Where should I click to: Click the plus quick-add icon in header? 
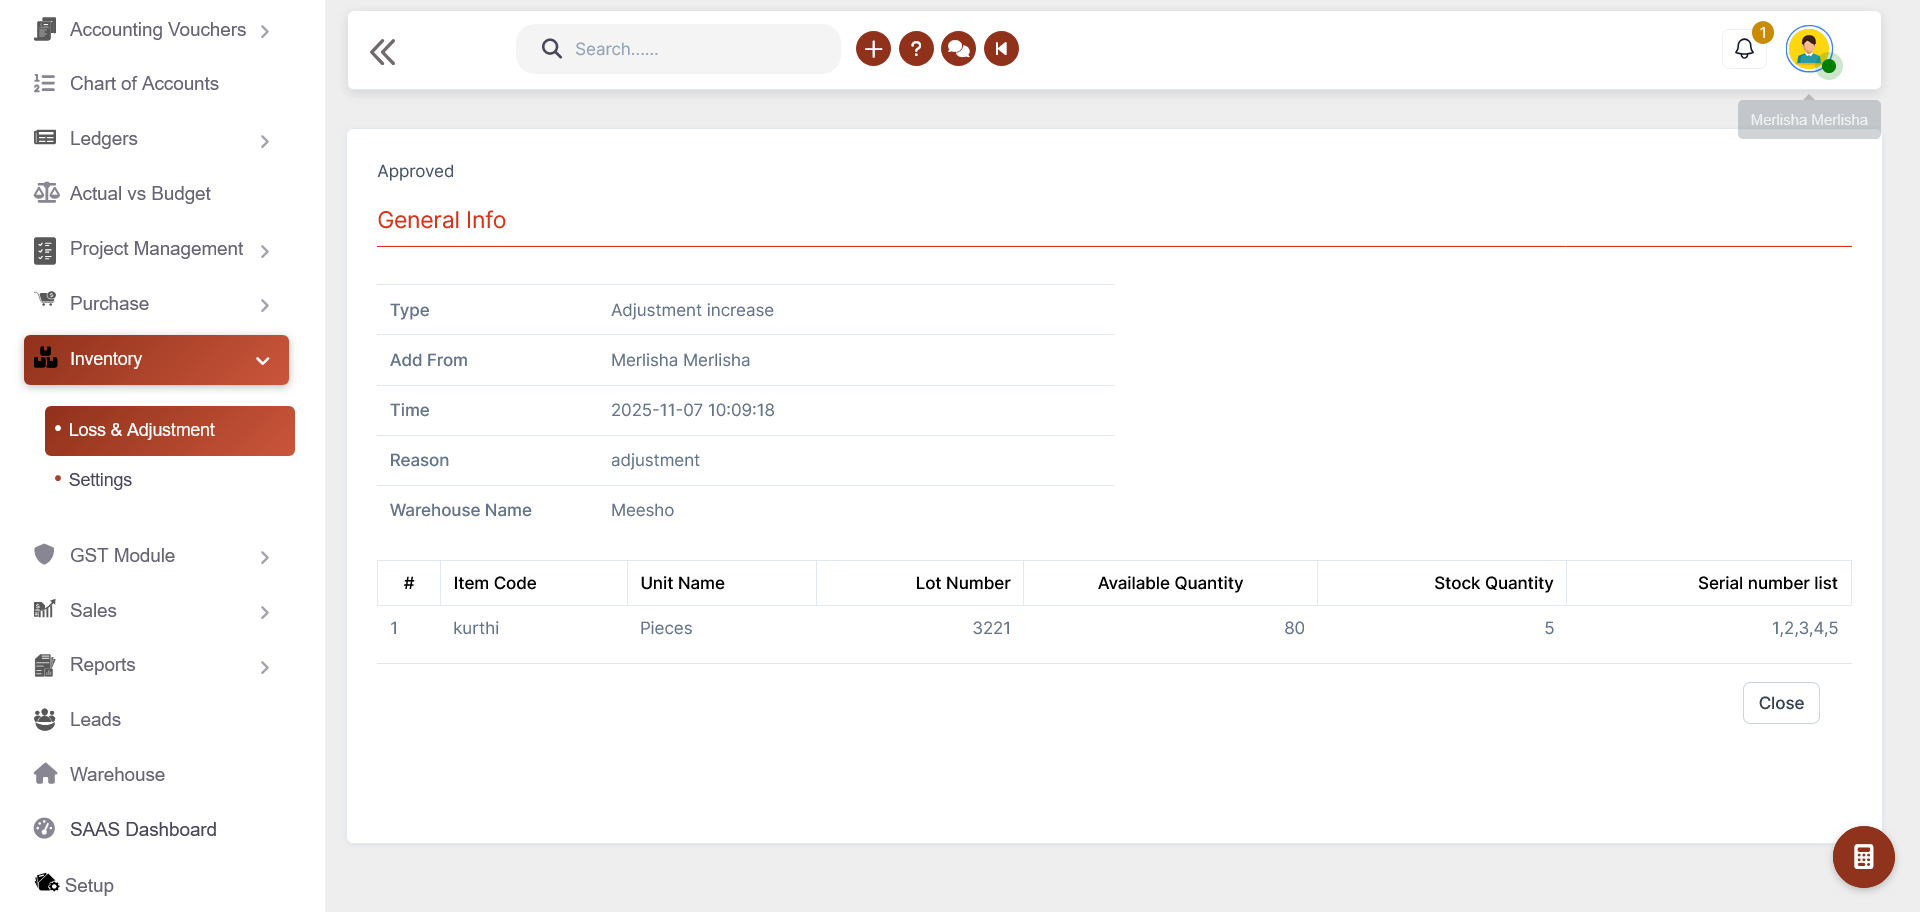pyautogui.click(x=873, y=49)
